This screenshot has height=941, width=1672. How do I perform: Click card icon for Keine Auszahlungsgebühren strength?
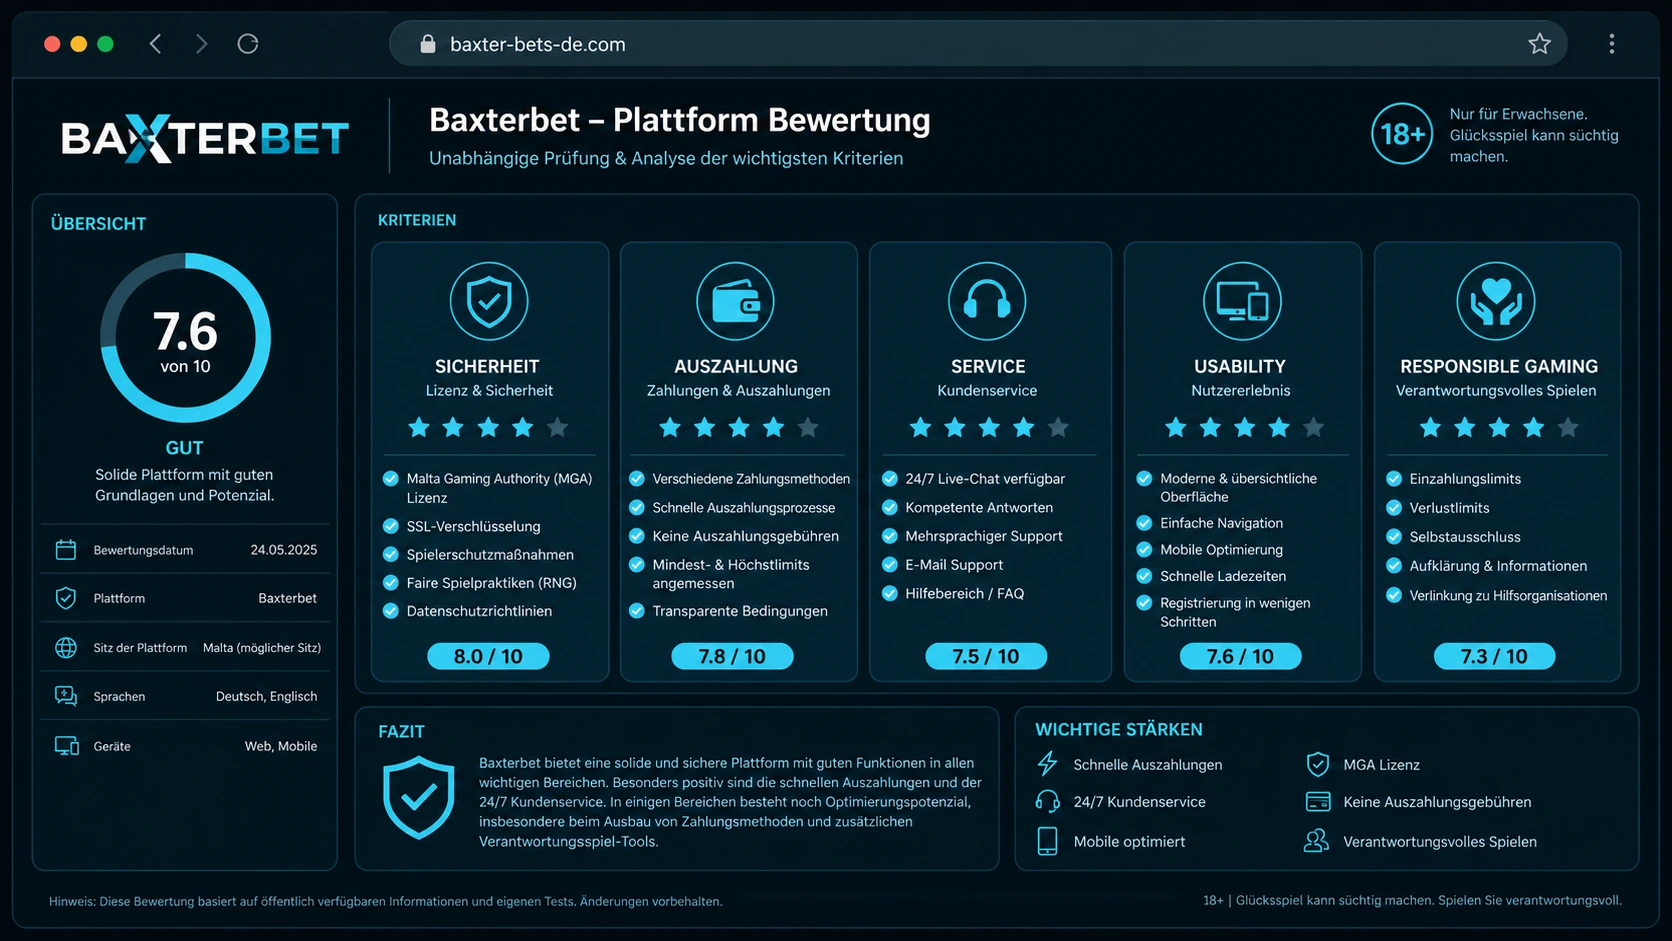tap(1318, 802)
